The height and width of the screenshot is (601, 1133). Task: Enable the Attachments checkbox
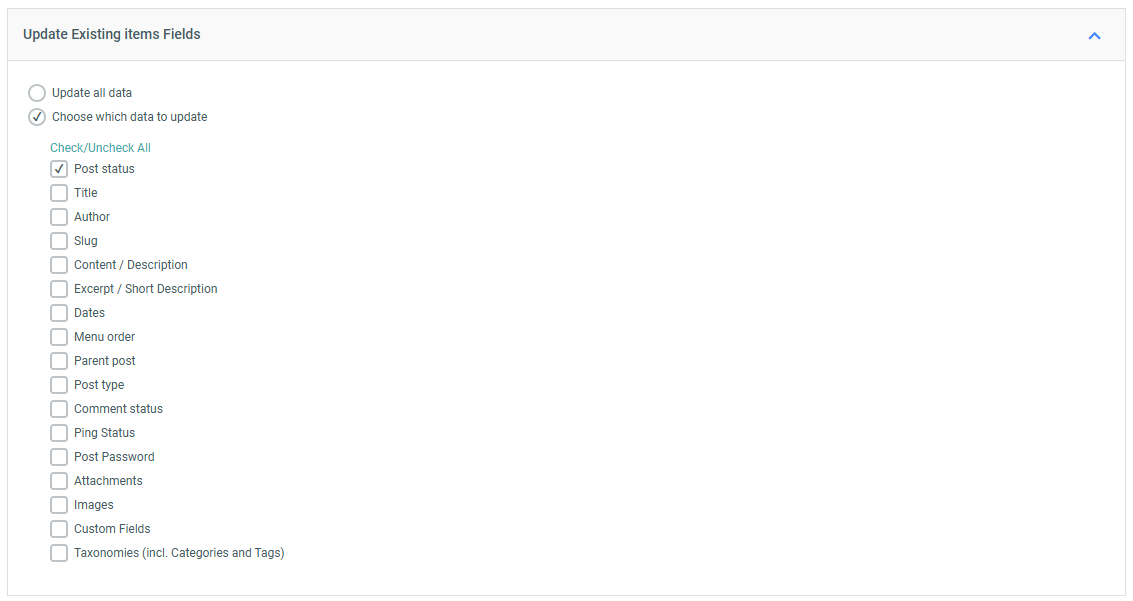pos(59,481)
